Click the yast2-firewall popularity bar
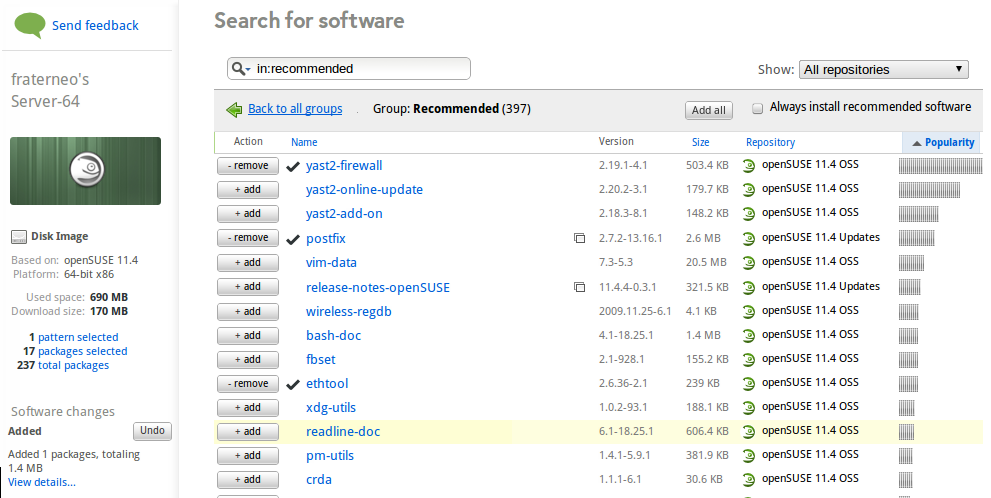 [x=940, y=166]
